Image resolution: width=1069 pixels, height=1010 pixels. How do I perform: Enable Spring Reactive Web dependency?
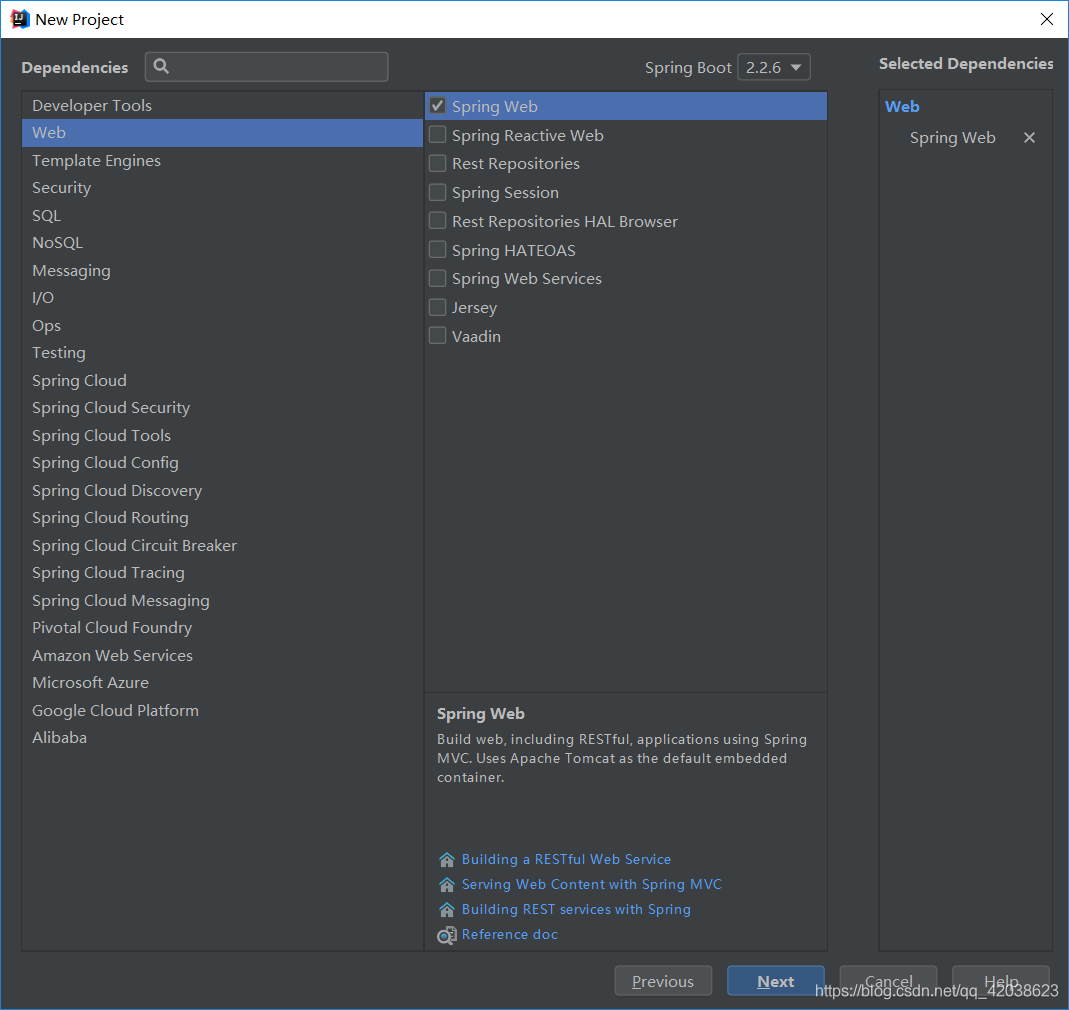[438, 135]
